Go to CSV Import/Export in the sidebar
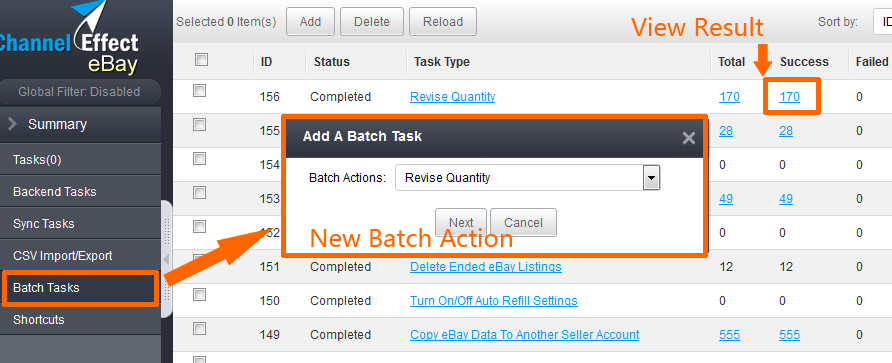 pos(63,256)
